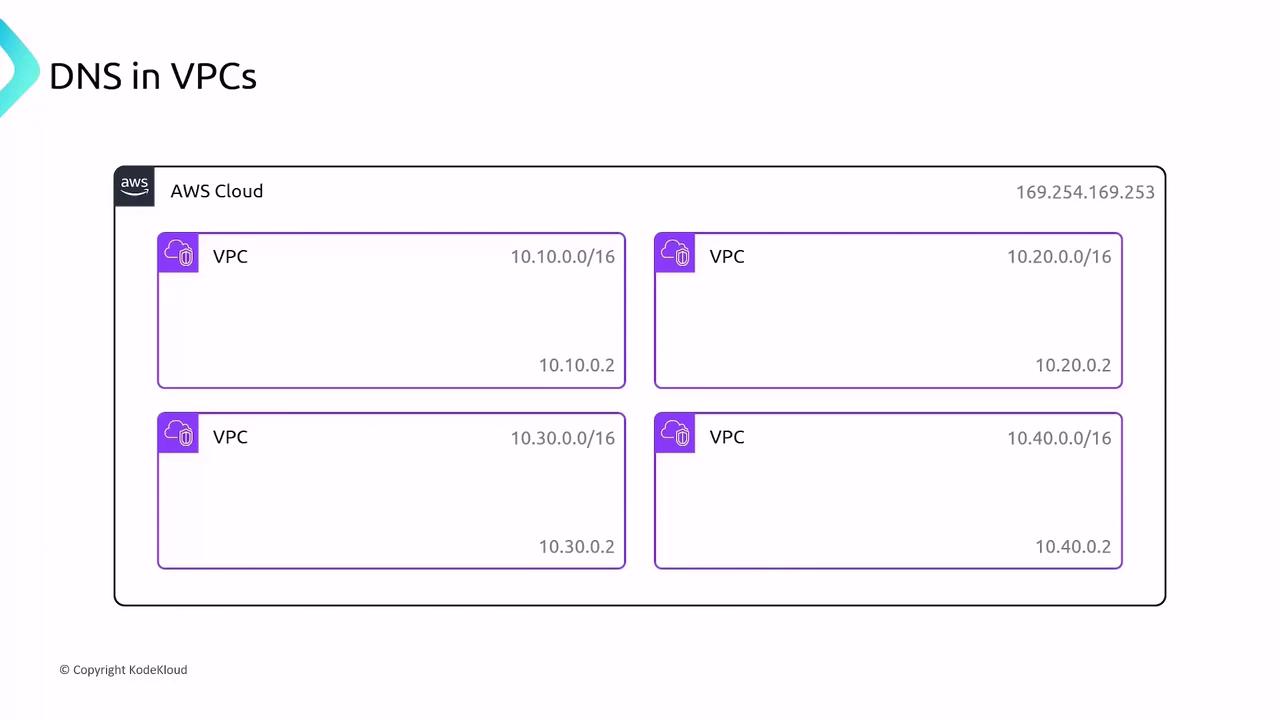Image resolution: width=1280 pixels, height=720 pixels.
Task: Select the AWS Cloud label
Action: tap(216, 191)
